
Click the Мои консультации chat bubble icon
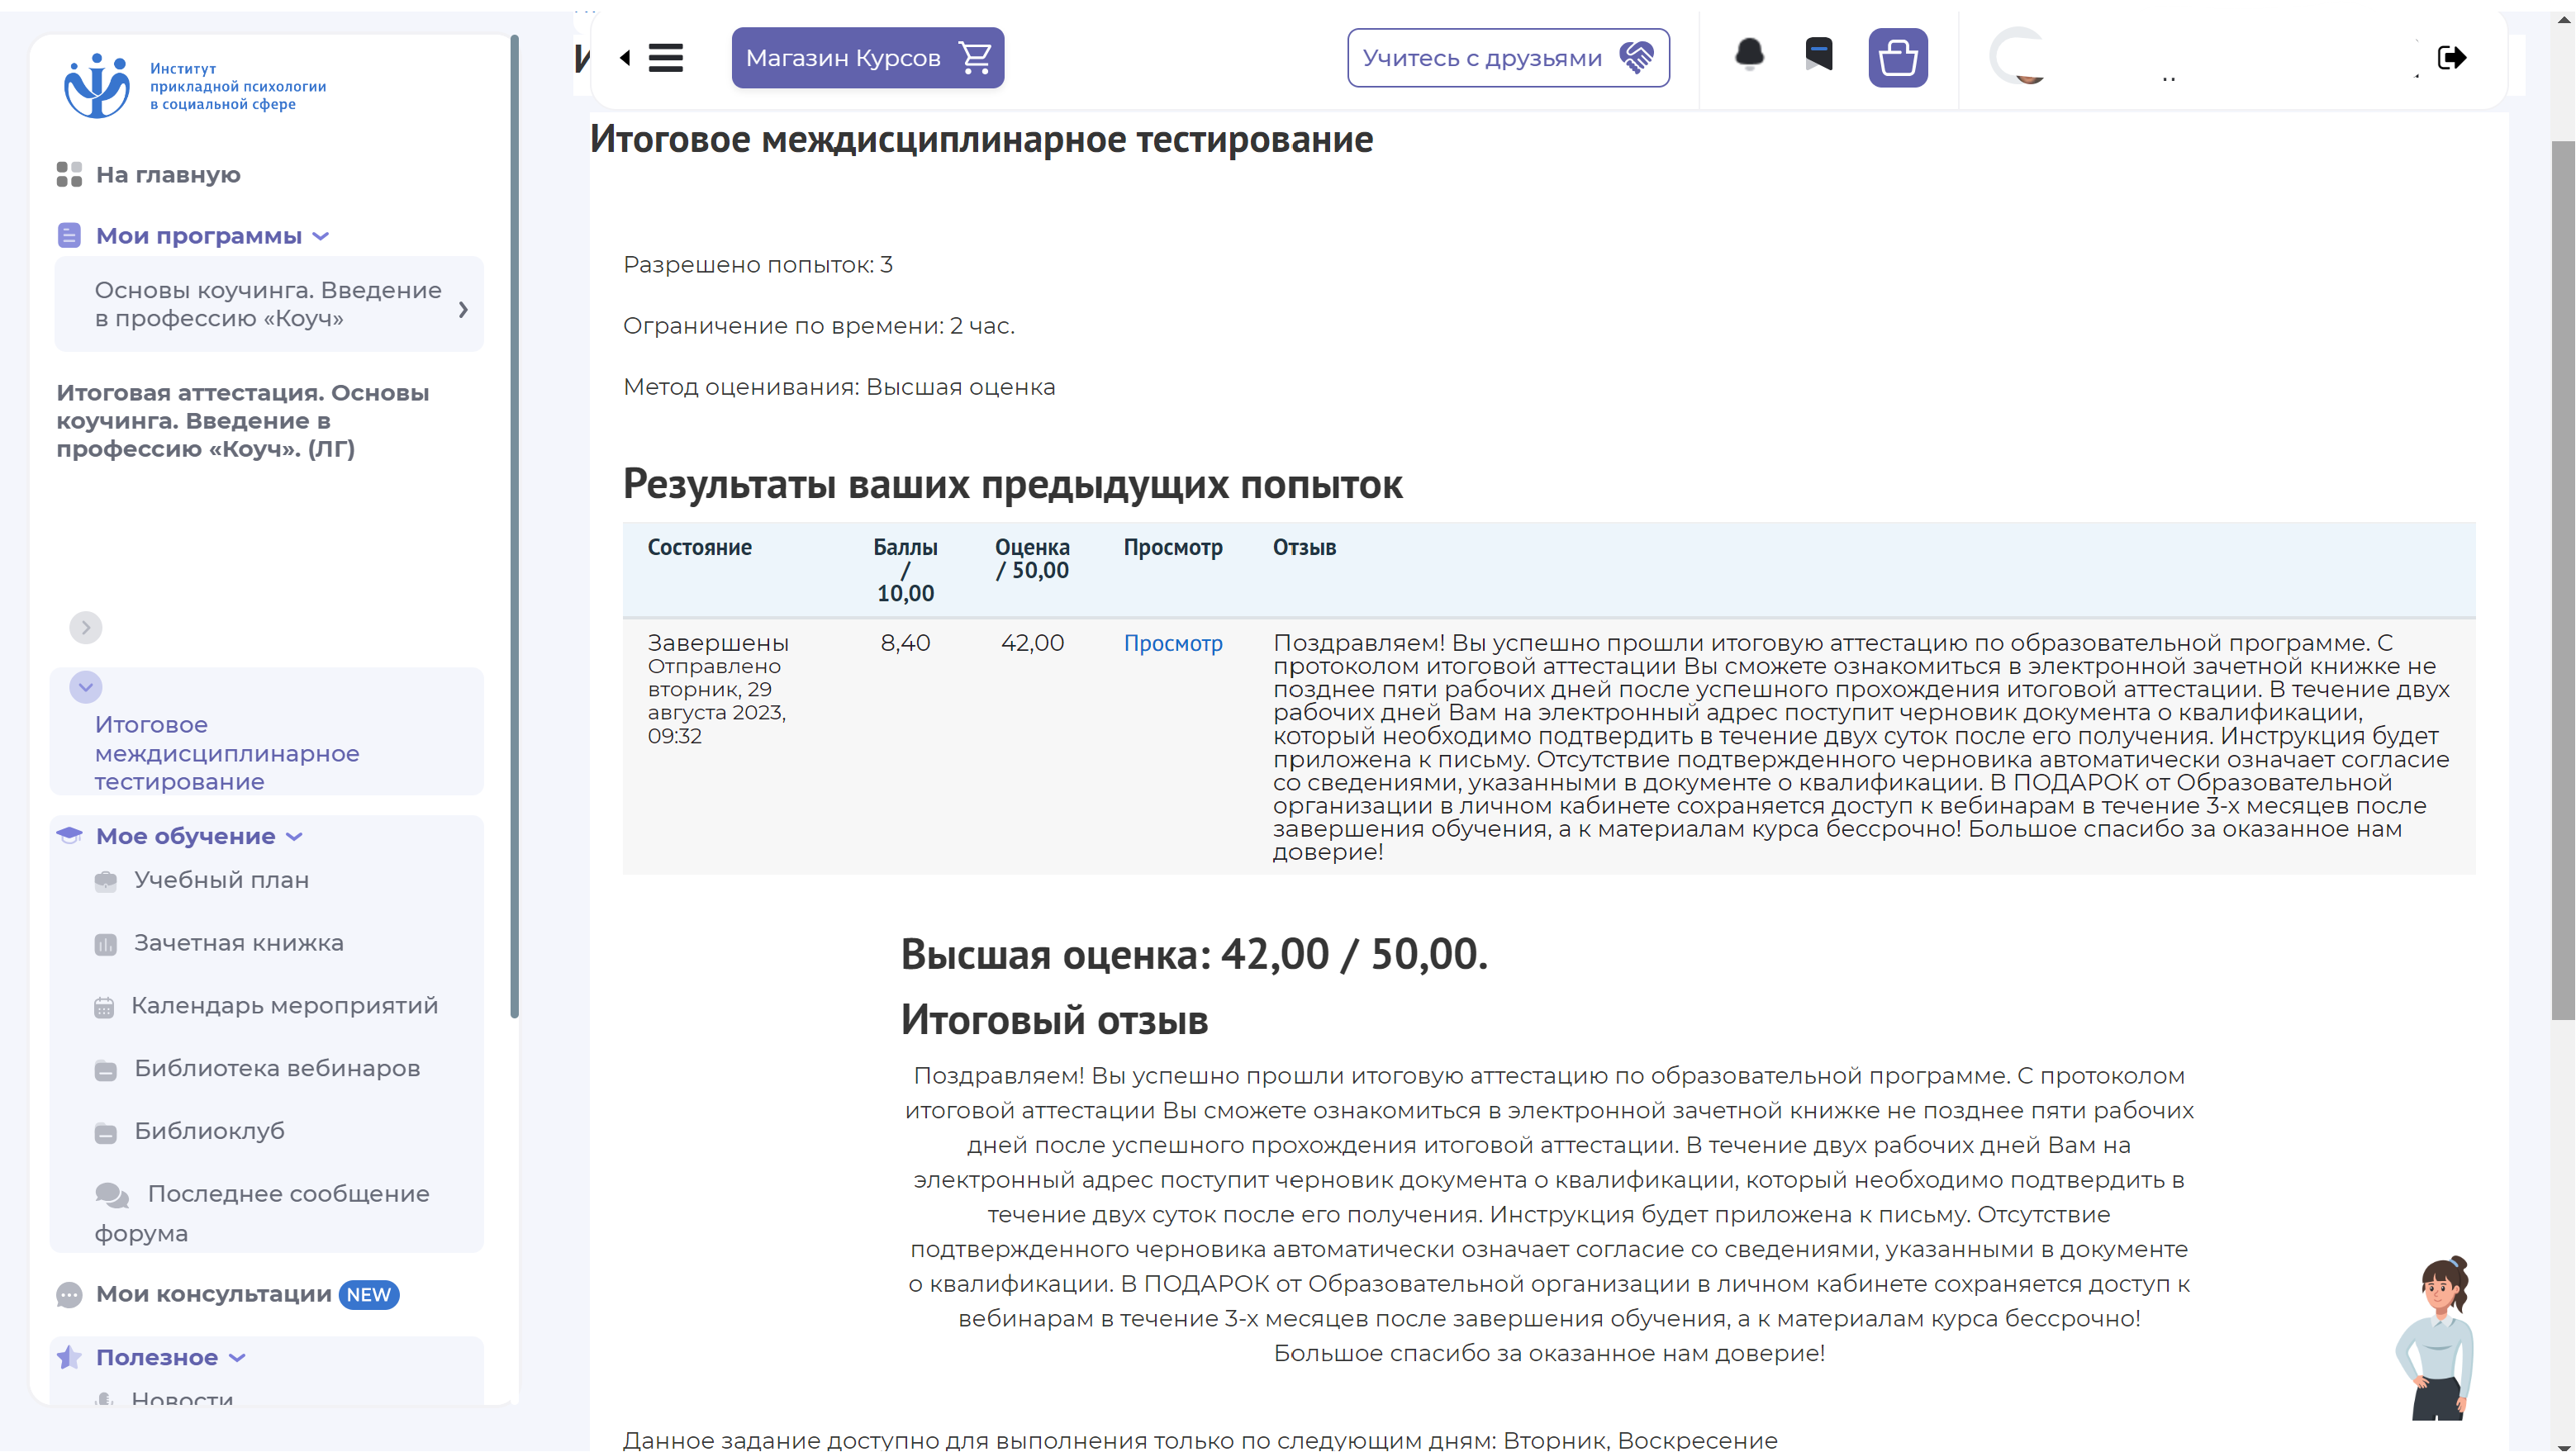pyautogui.click(x=69, y=1295)
